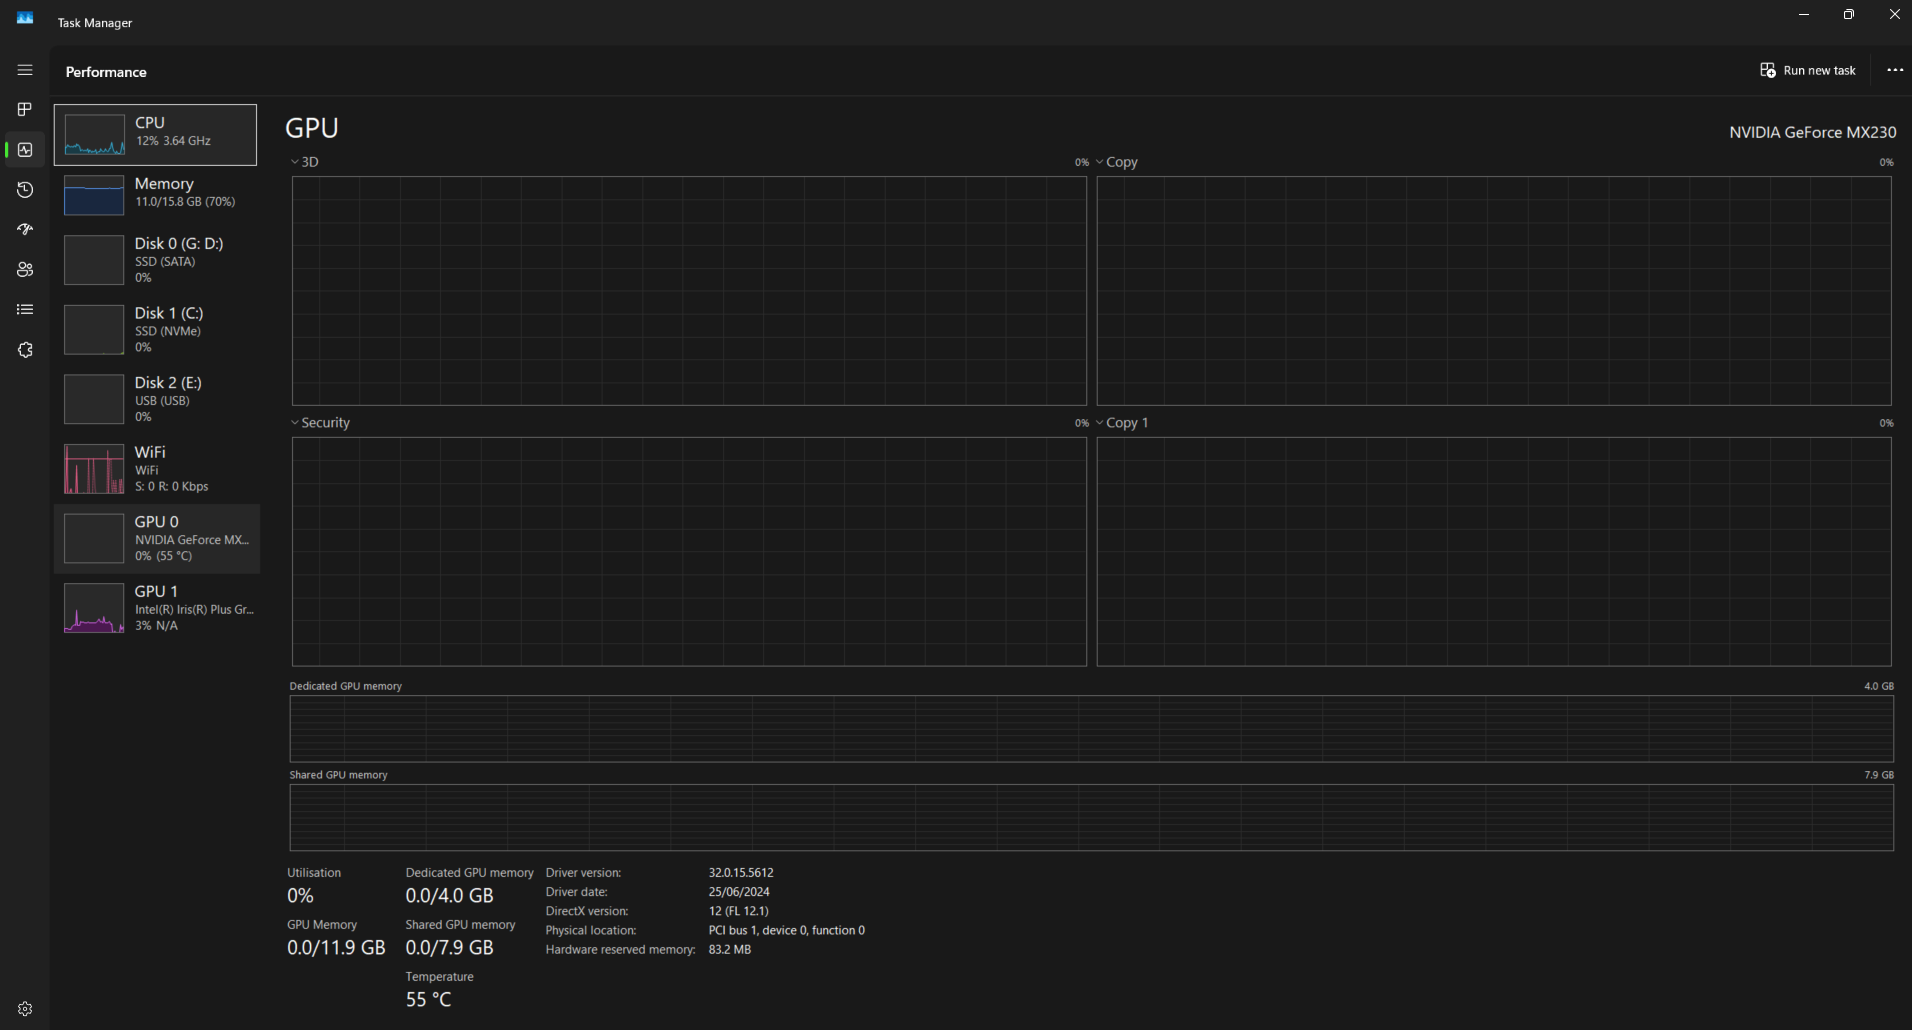Viewport: 1912px width, 1030px height.
Task: Switch to the Users page icon
Action: [25, 270]
